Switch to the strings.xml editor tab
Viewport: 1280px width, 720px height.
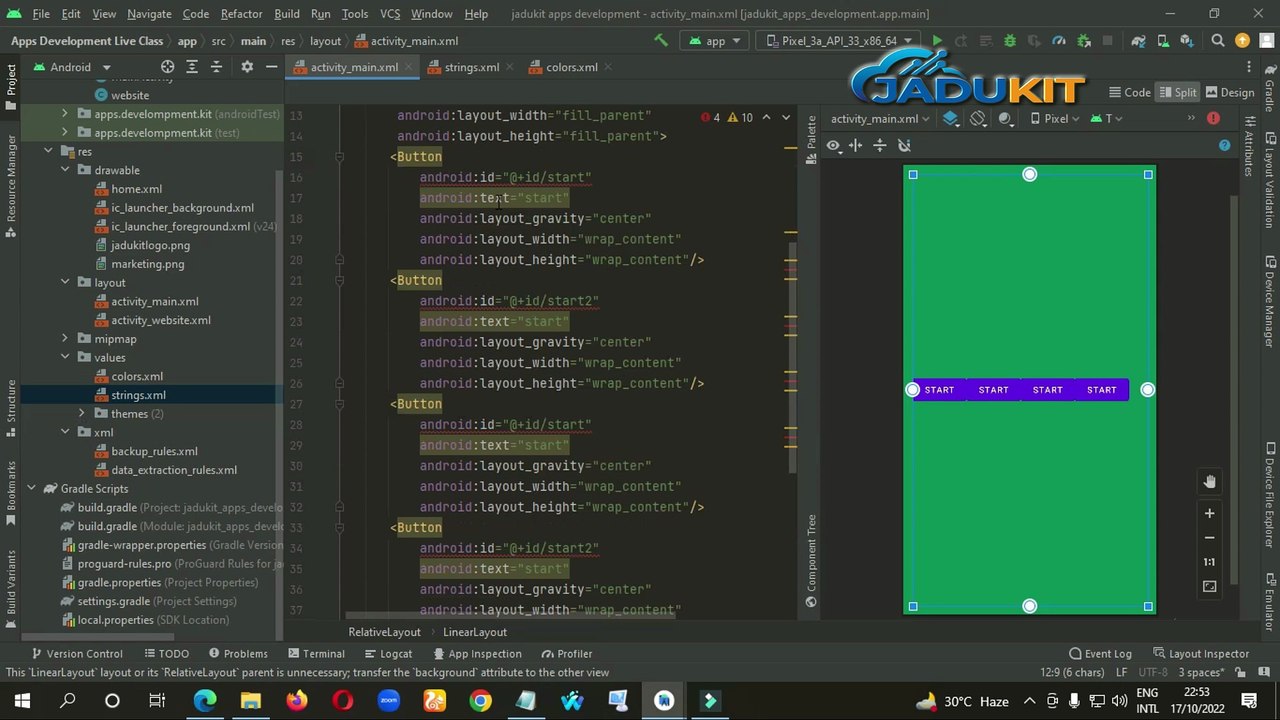471,67
